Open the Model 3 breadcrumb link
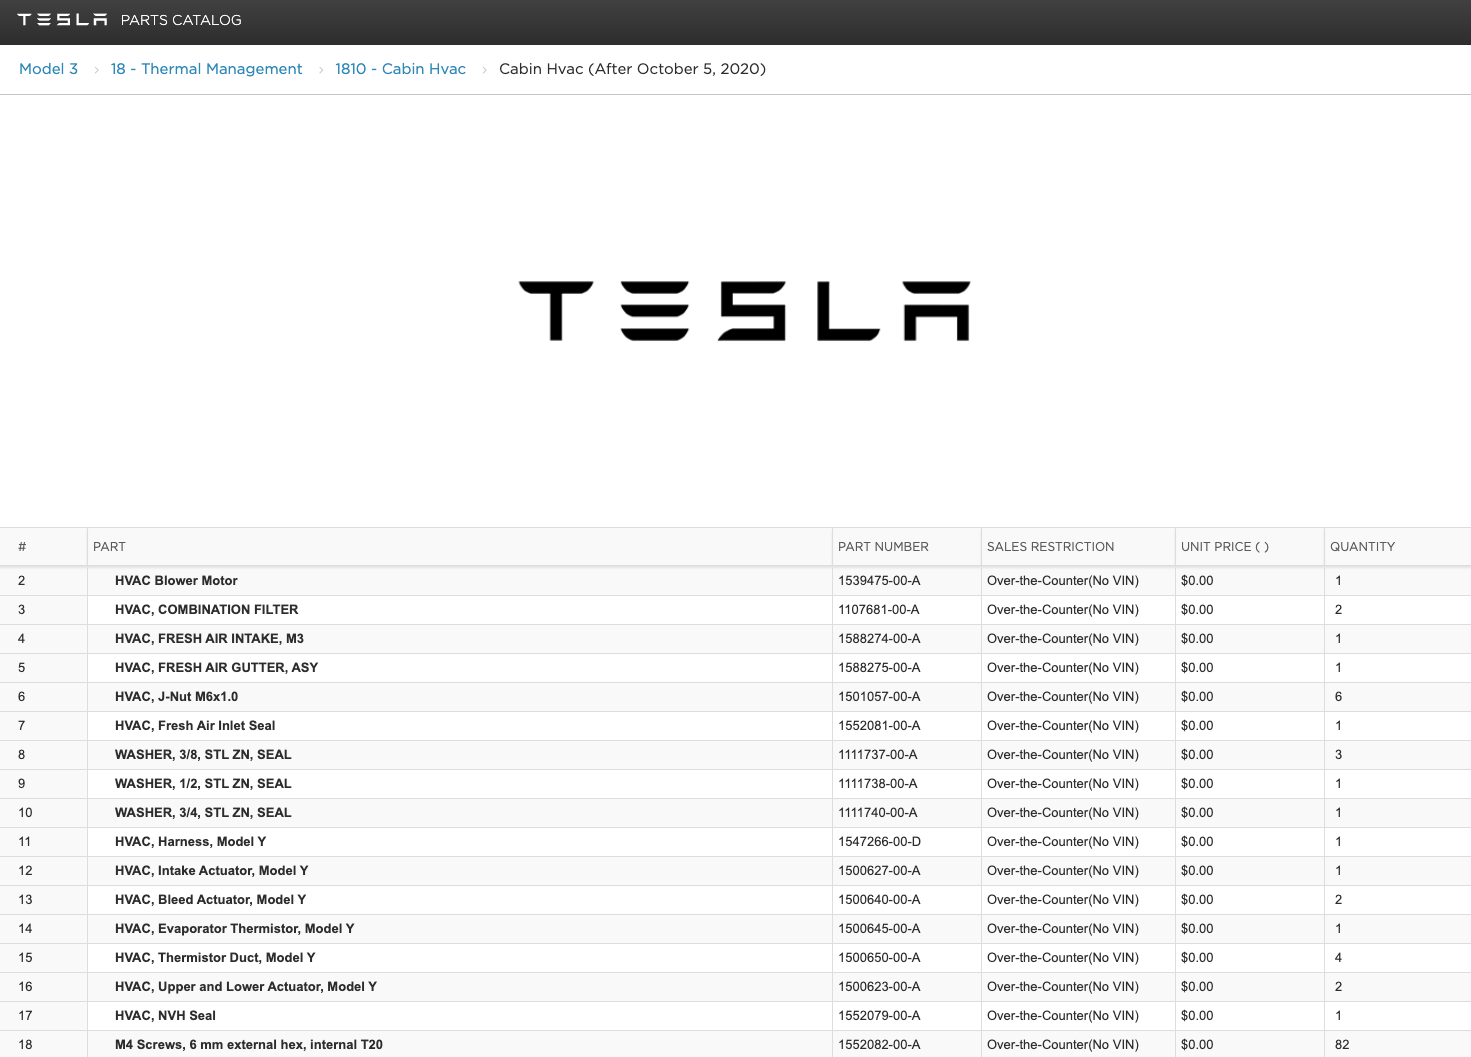Viewport: 1471px width, 1057px height. pos(48,69)
